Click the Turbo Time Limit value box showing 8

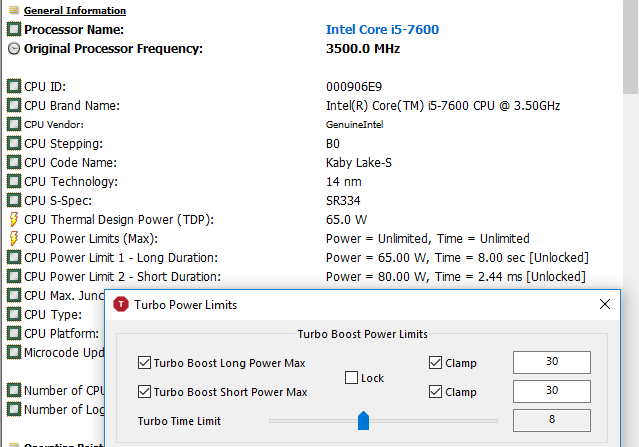click(551, 420)
